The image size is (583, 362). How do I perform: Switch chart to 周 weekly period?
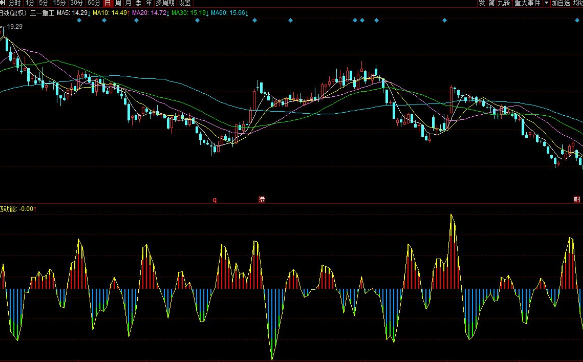coord(118,3)
